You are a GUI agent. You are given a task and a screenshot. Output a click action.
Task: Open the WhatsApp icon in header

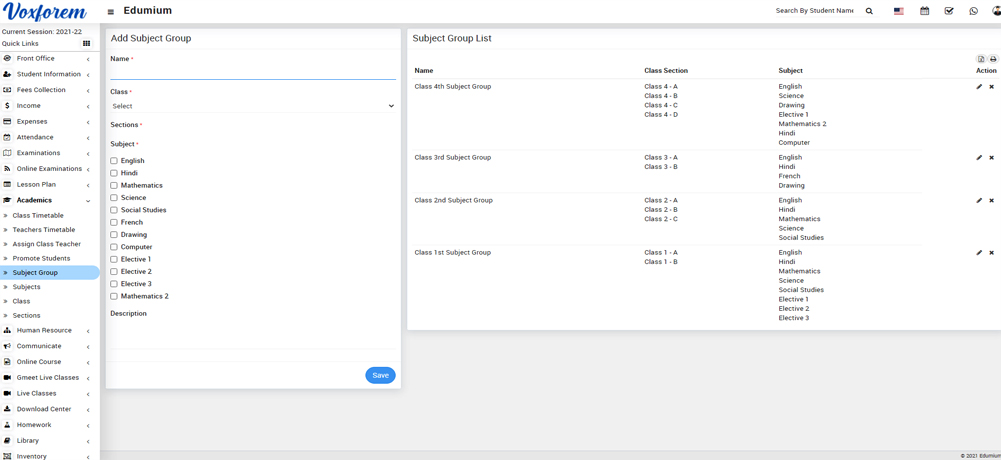click(x=973, y=11)
